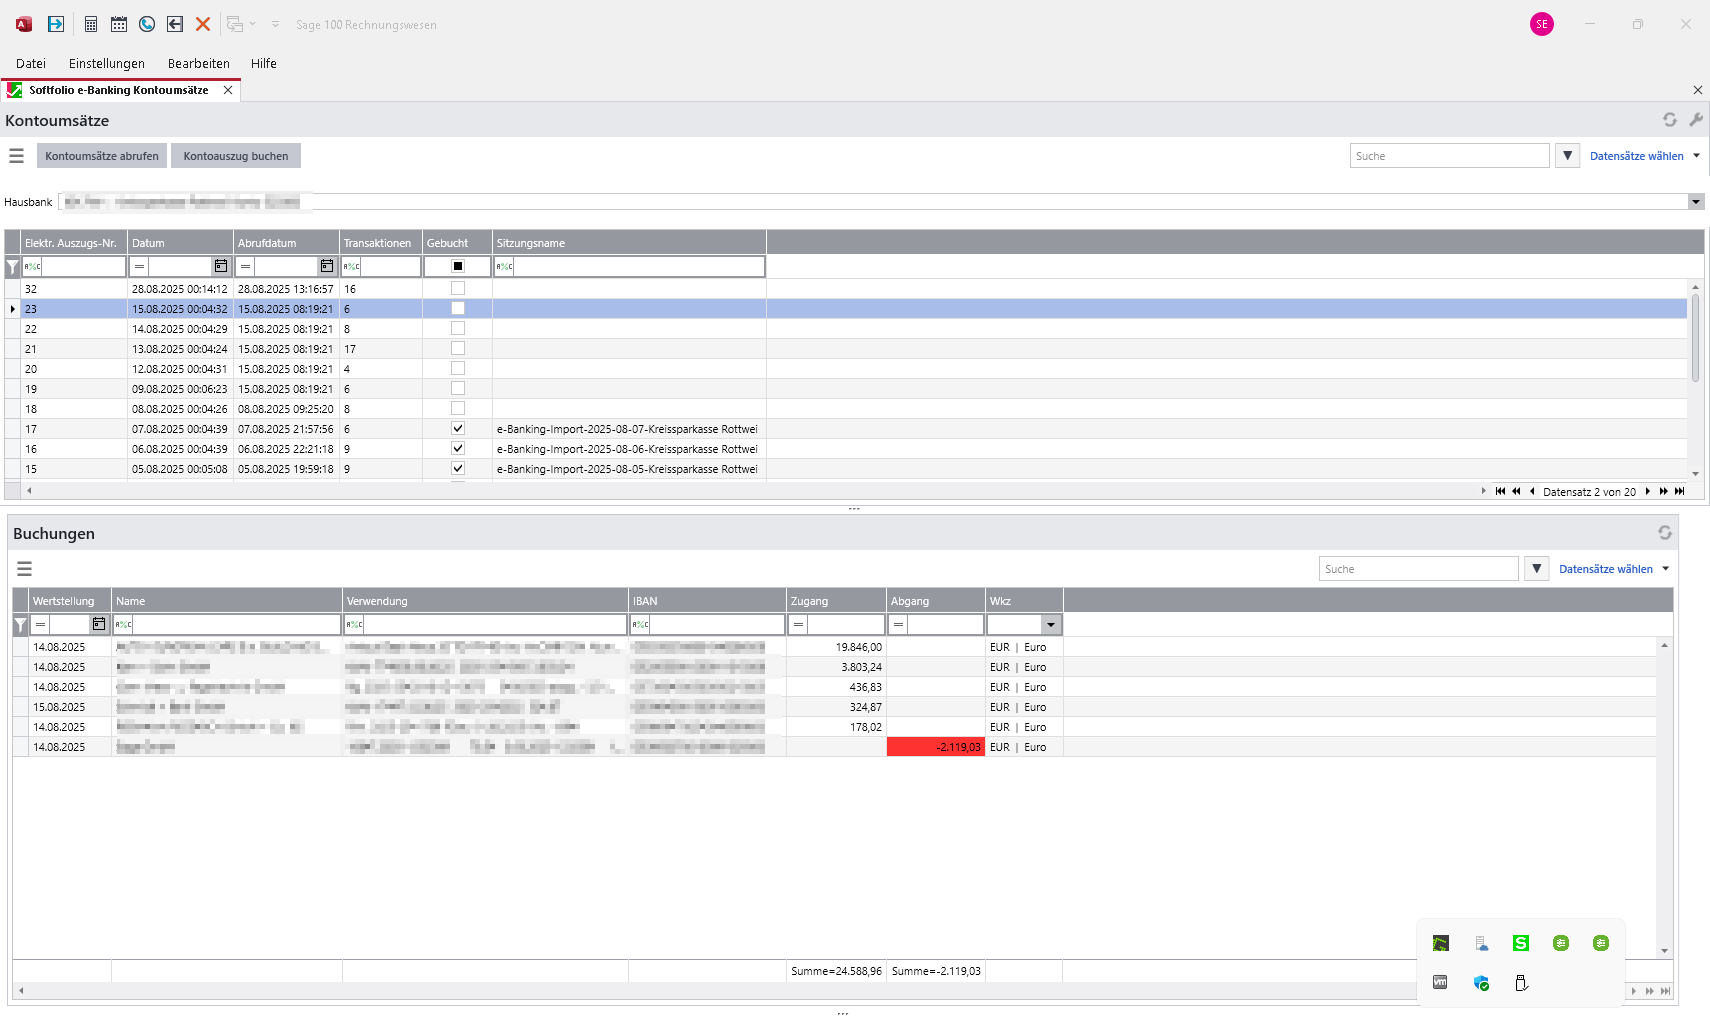Click the filter funnel beside Kontoumsätze search
The image size is (1710, 1020).
point(1567,156)
